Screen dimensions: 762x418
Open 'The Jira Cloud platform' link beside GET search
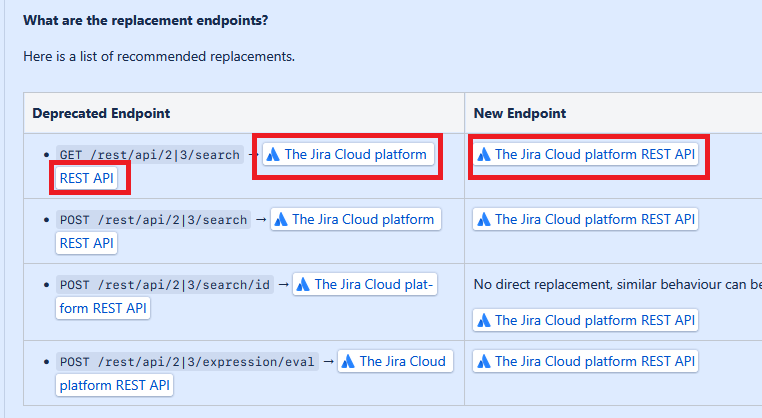(x=355, y=155)
